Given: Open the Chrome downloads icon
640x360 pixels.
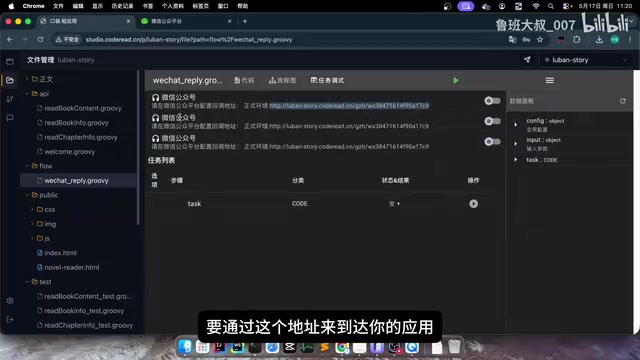Looking at the screenshot, I should point(599,40).
